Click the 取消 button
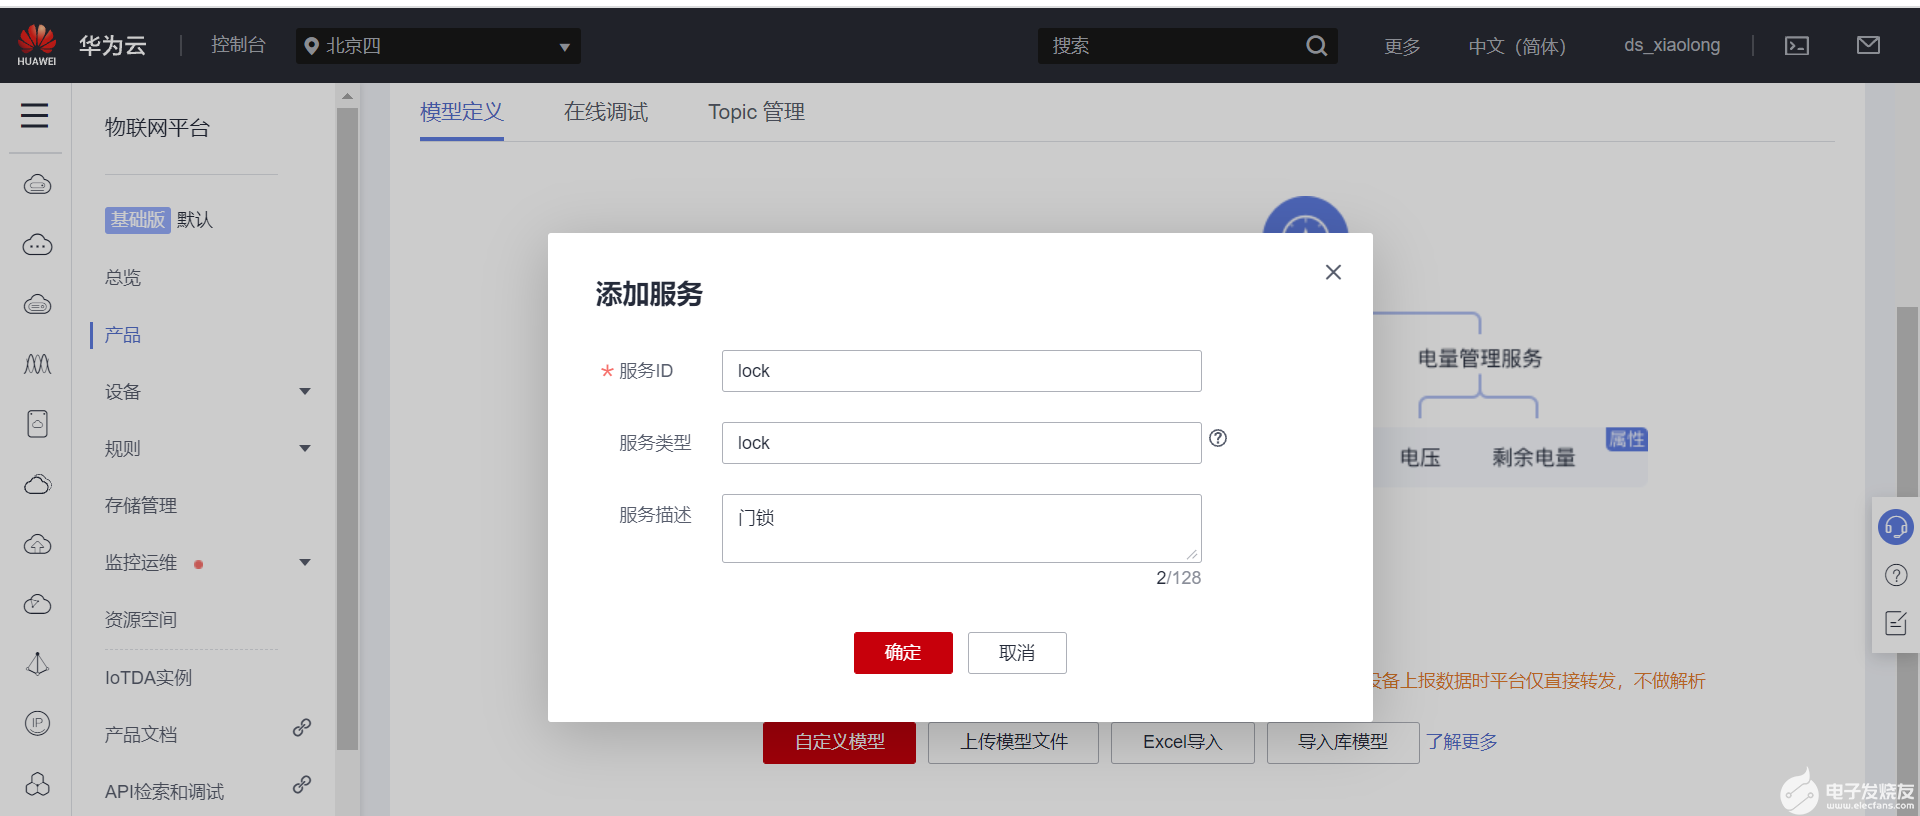This screenshot has width=1920, height=816. pos(1017,653)
